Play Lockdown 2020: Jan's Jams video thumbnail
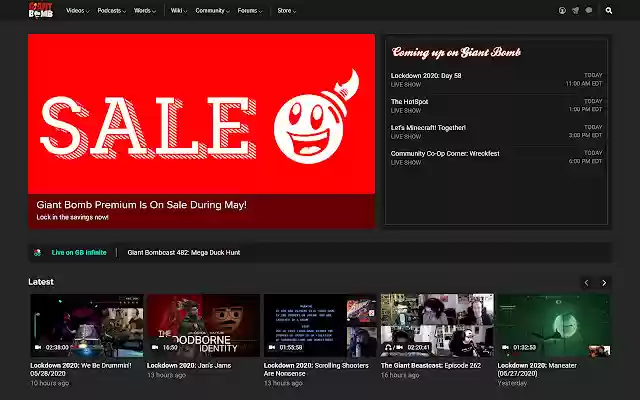Screen dimensions: 640x400 [203, 326]
